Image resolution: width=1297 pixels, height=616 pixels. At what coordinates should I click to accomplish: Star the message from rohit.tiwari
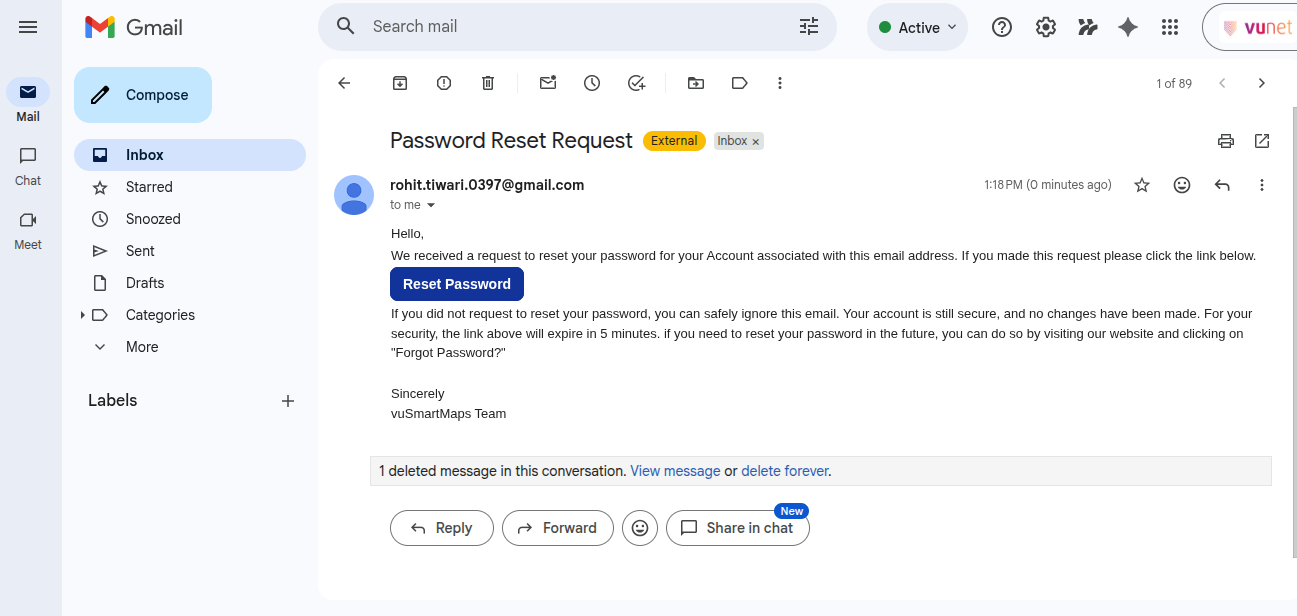(x=1142, y=185)
